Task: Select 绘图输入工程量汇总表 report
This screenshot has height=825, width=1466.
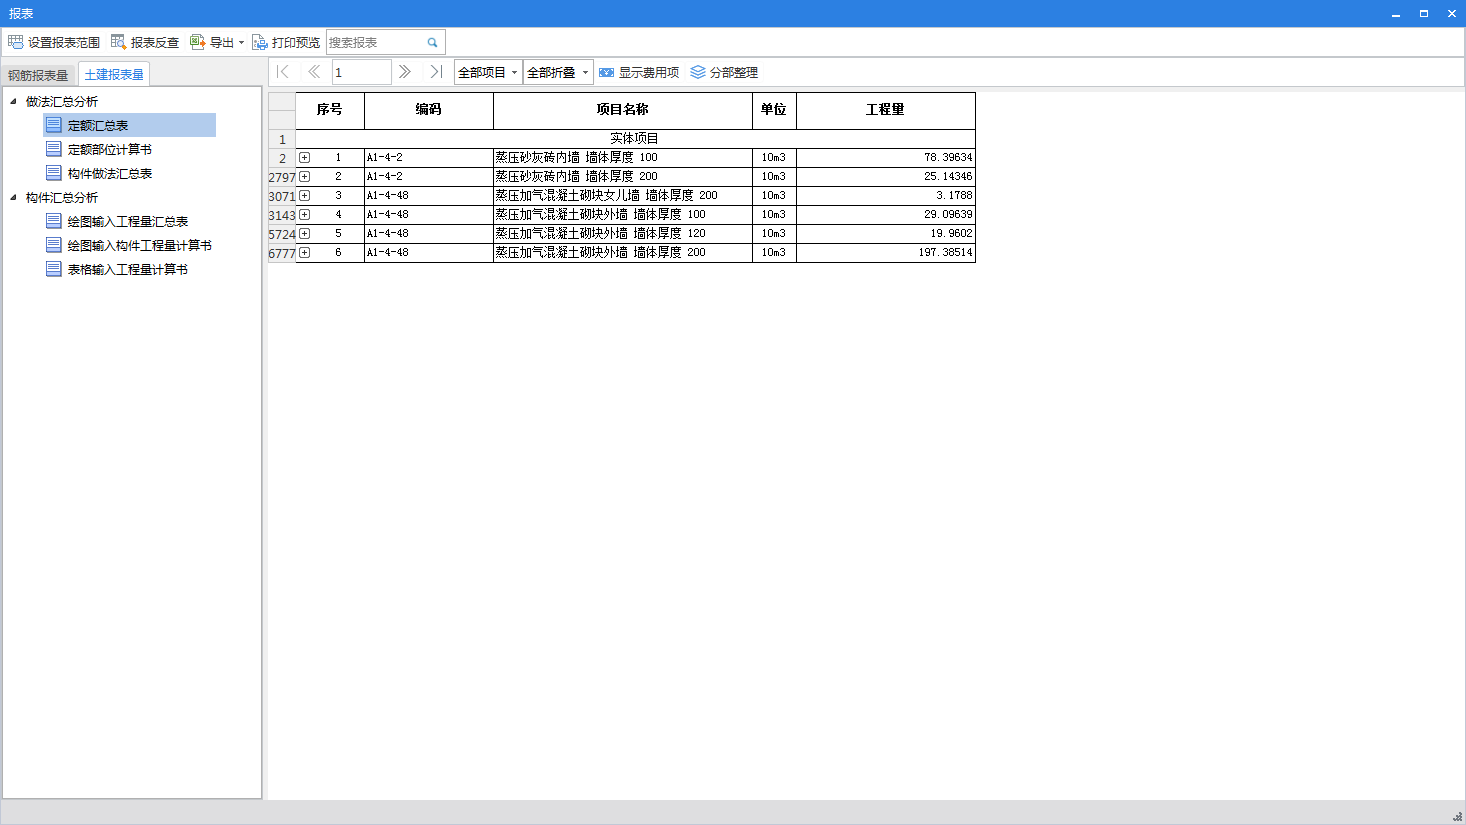Action: (x=128, y=221)
